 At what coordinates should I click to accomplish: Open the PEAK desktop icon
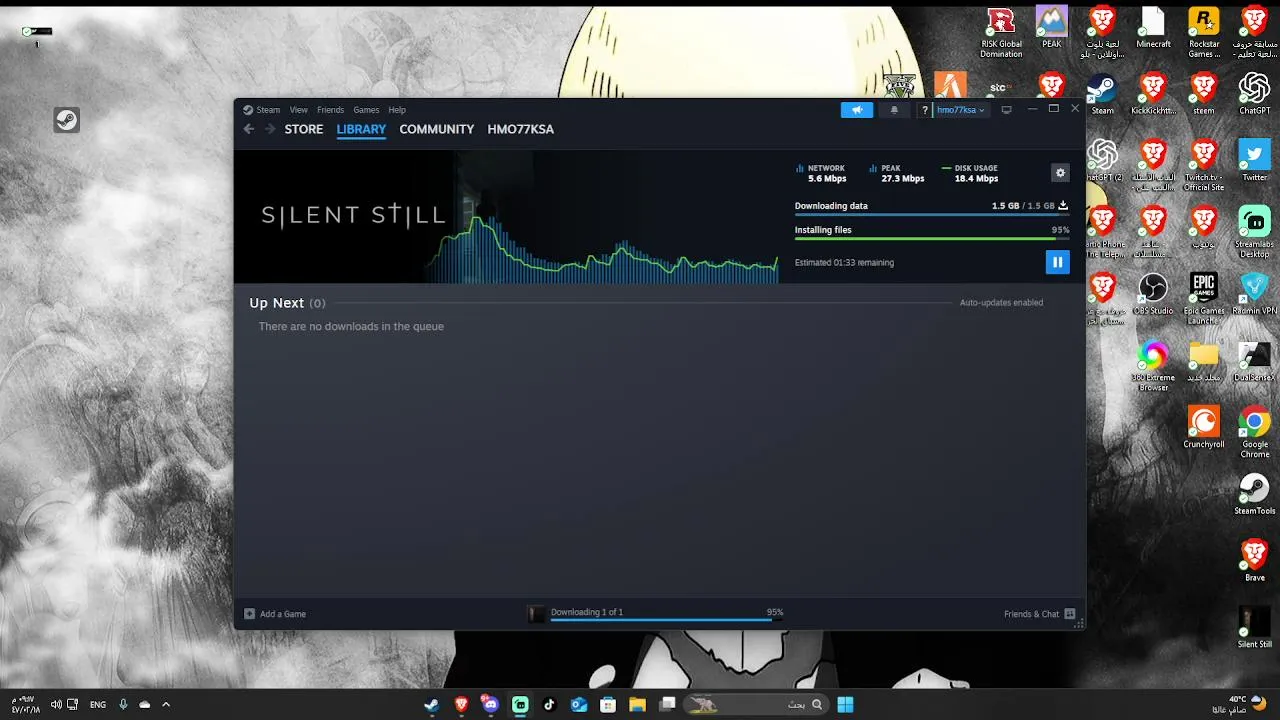1052,28
